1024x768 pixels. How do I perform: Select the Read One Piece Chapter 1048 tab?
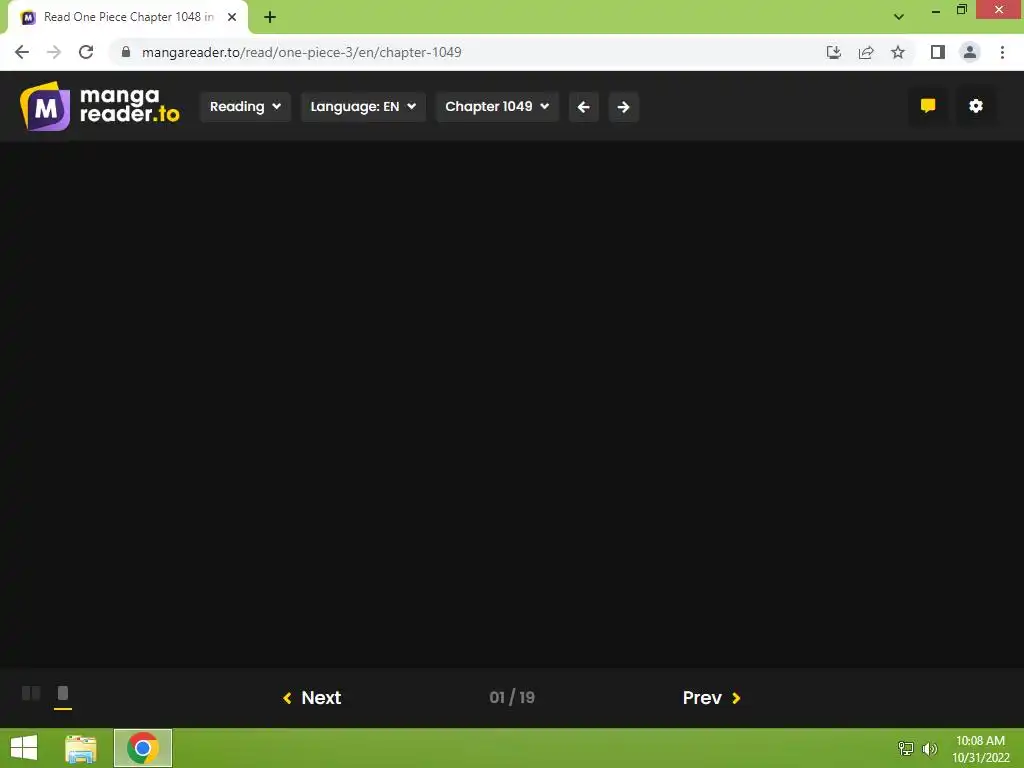(128, 17)
